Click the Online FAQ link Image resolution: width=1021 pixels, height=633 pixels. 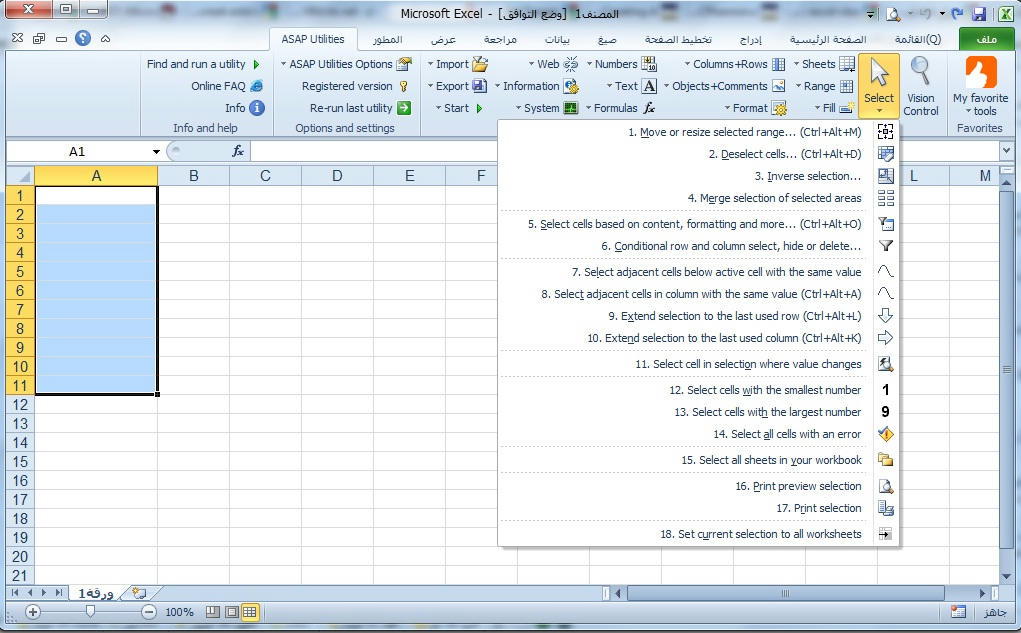point(227,86)
